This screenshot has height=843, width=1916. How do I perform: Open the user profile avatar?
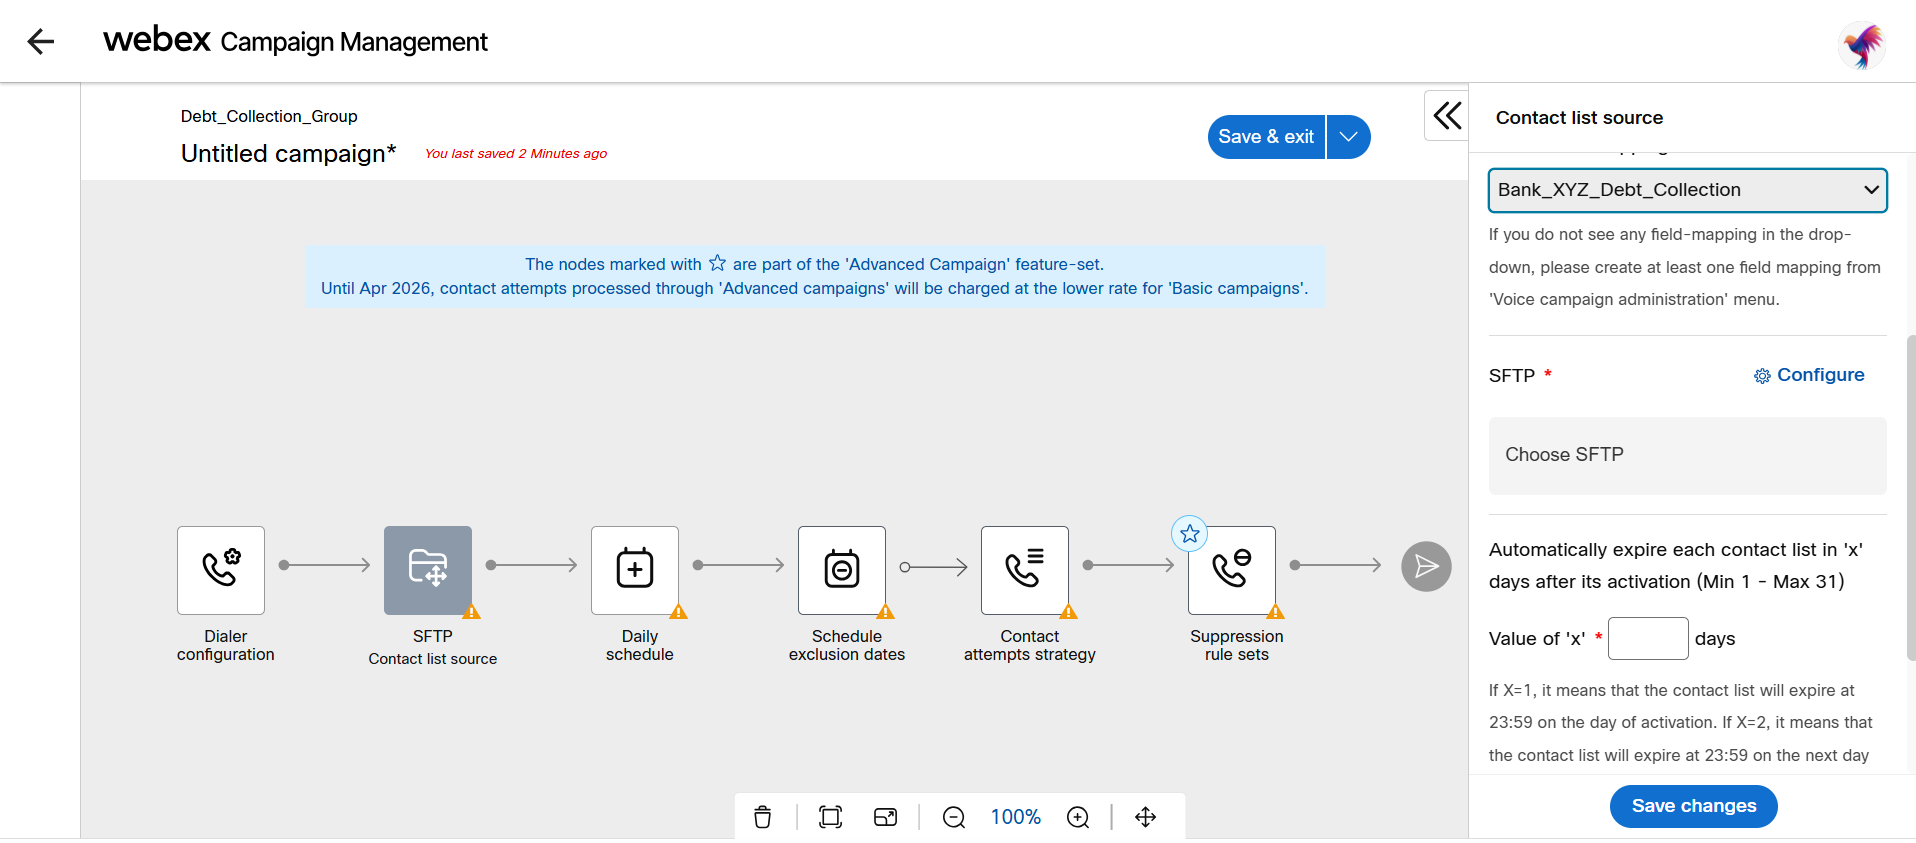(1862, 45)
